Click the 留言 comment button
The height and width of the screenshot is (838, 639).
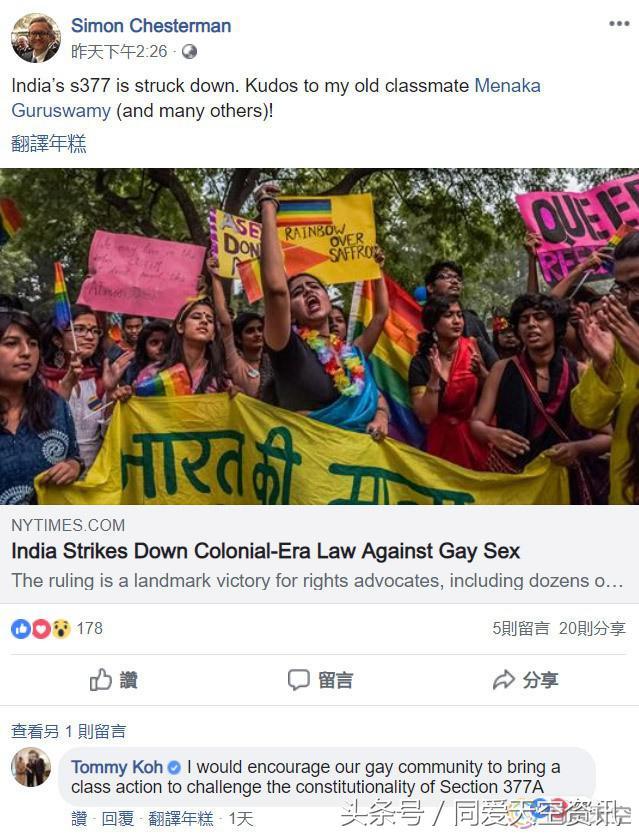point(320,680)
